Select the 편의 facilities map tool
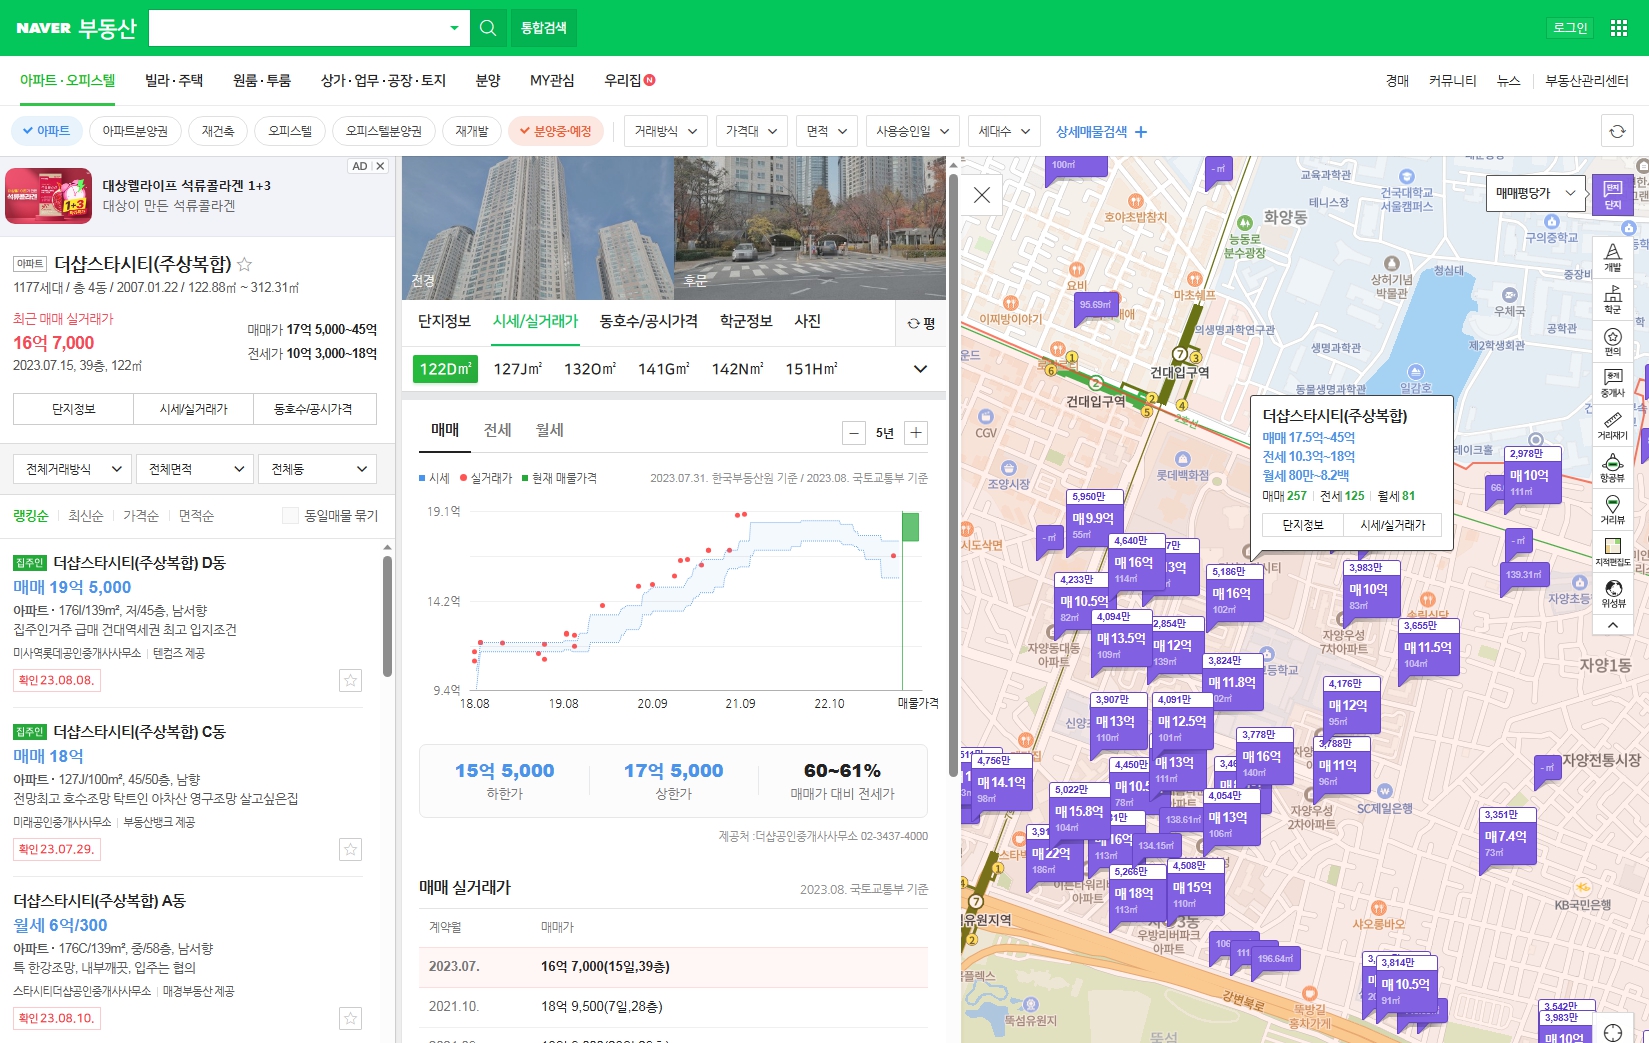 point(1613,341)
